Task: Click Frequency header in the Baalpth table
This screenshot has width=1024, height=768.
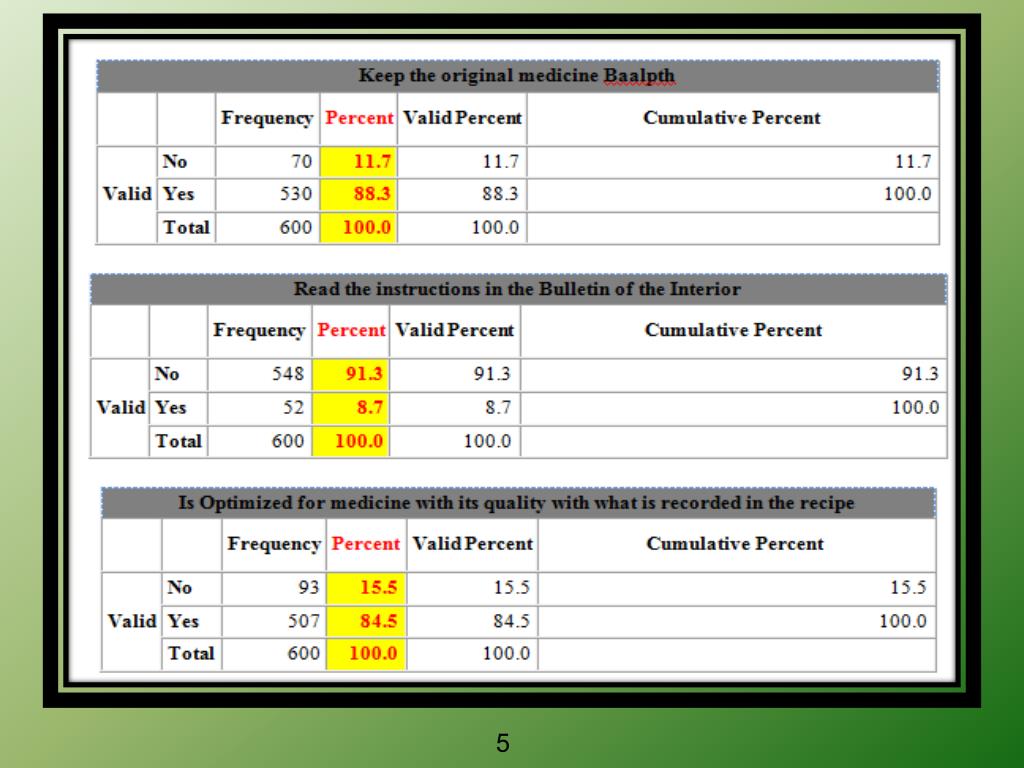Action: (267, 118)
